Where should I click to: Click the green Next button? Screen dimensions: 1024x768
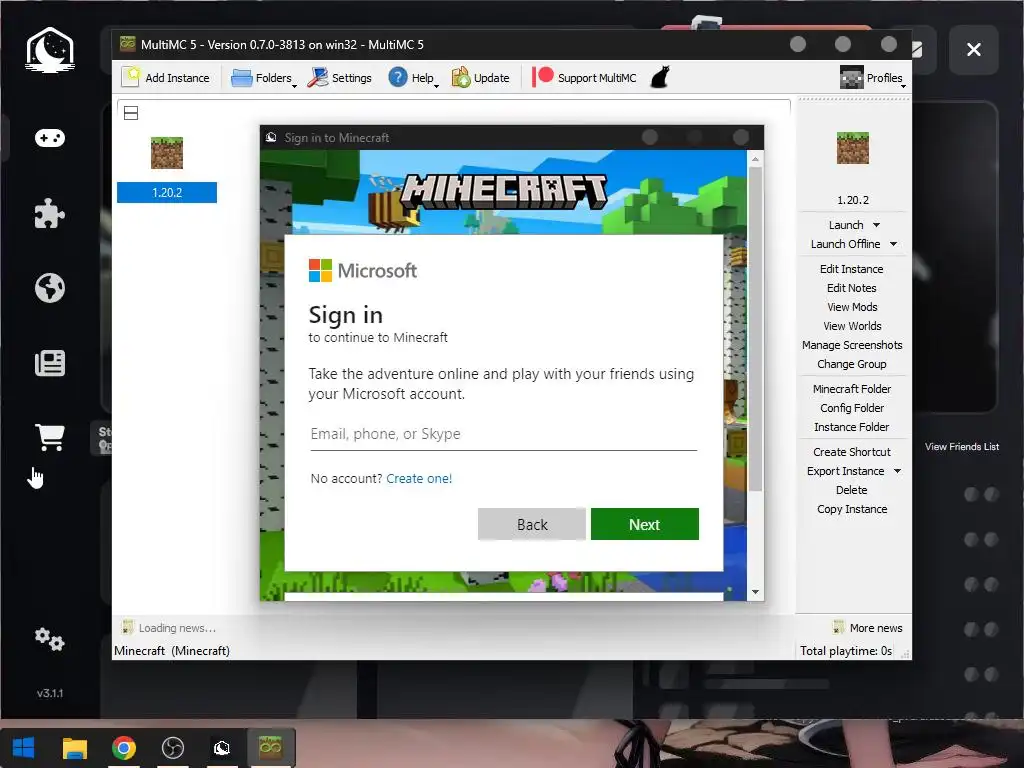(x=645, y=524)
